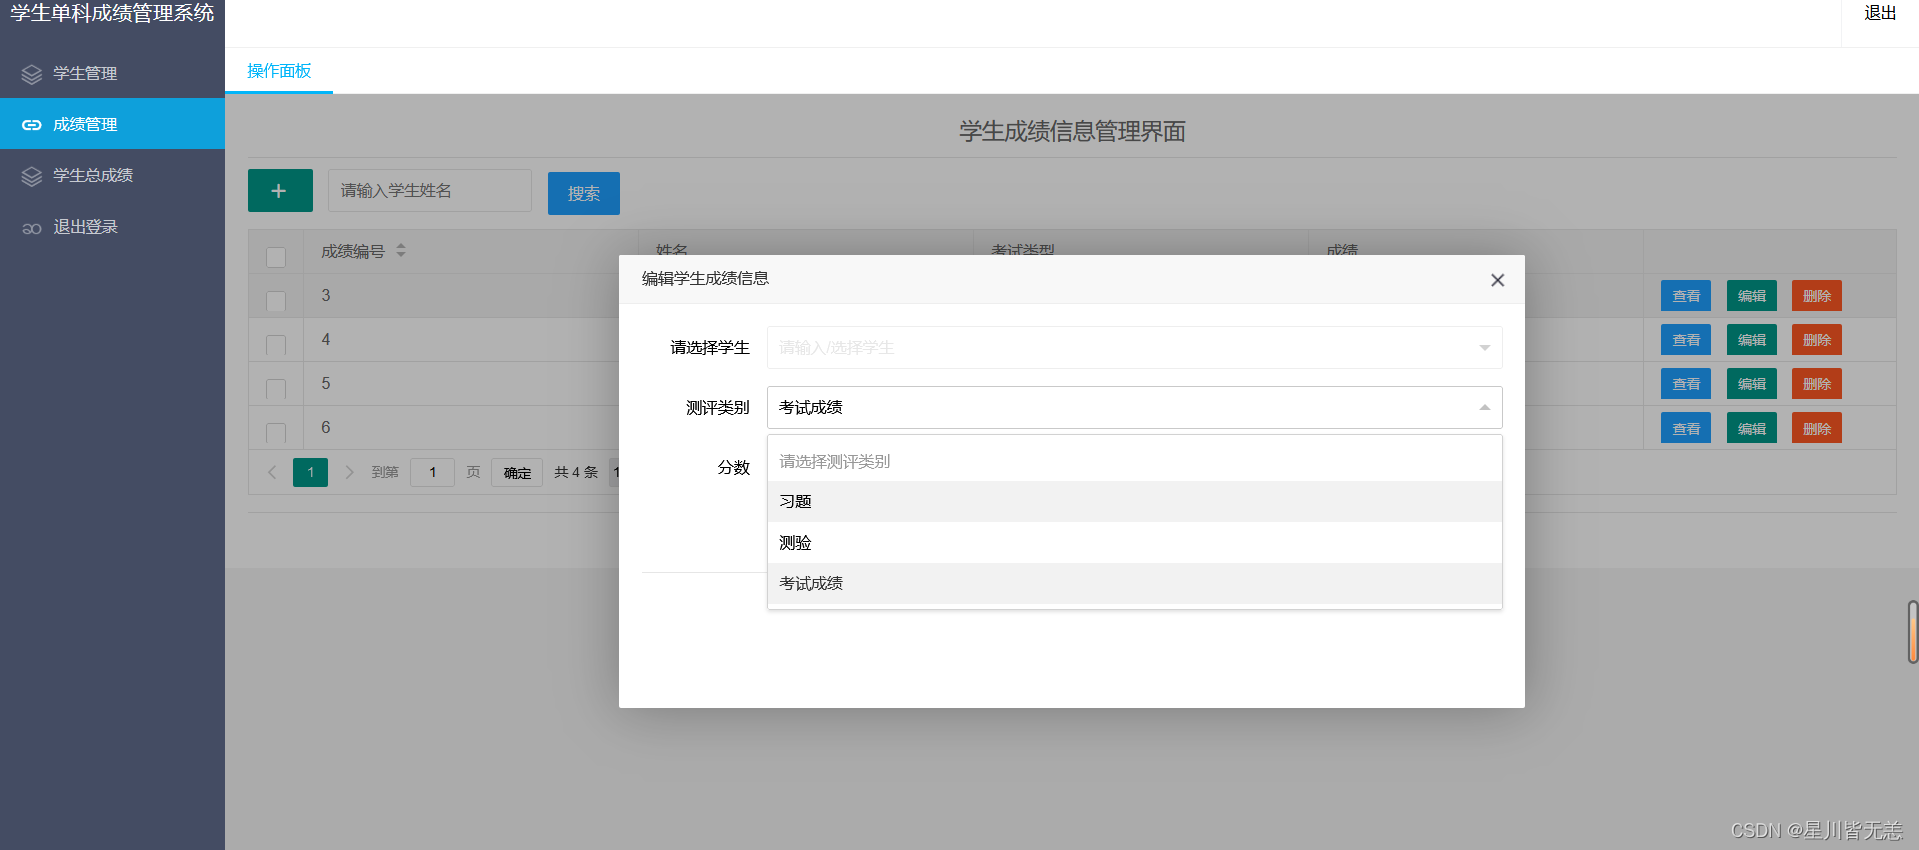This screenshot has height=850, width=1919.
Task: Choose 退出登录 in the sidebar
Action: (x=112, y=227)
